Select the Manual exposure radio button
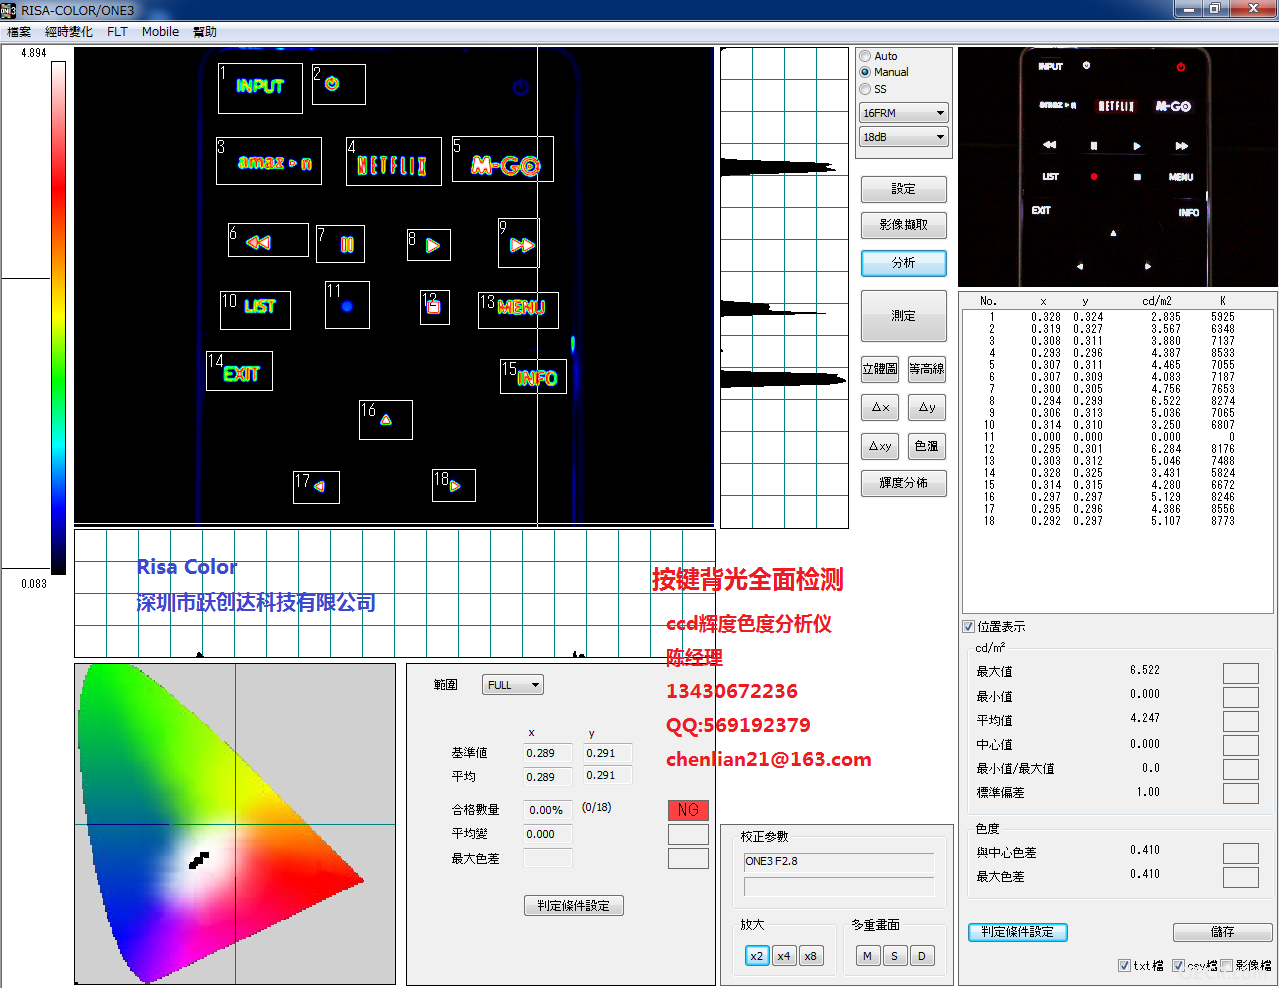The image size is (1279, 988). (865, 72)
